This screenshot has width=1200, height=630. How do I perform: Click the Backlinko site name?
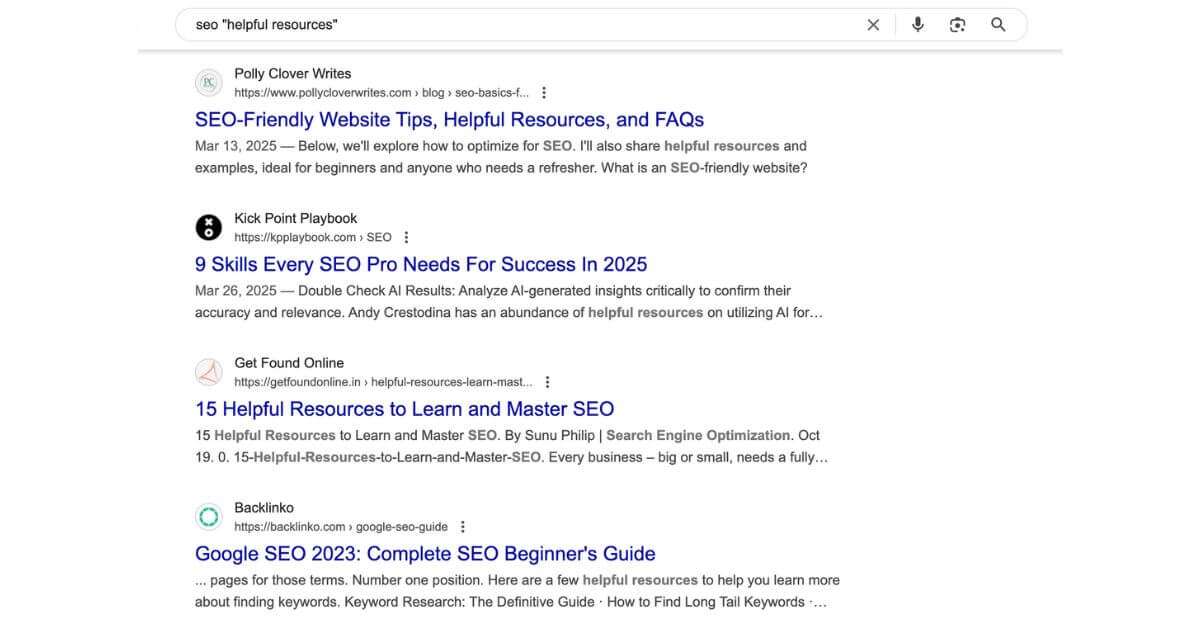point(264,508)
